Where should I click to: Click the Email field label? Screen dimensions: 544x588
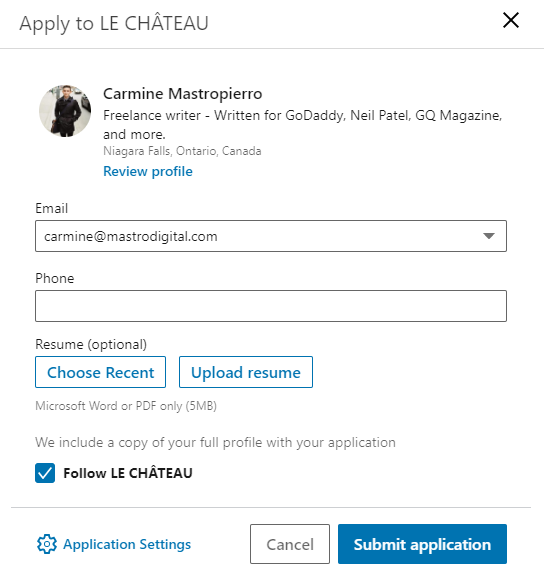[51, 208]
